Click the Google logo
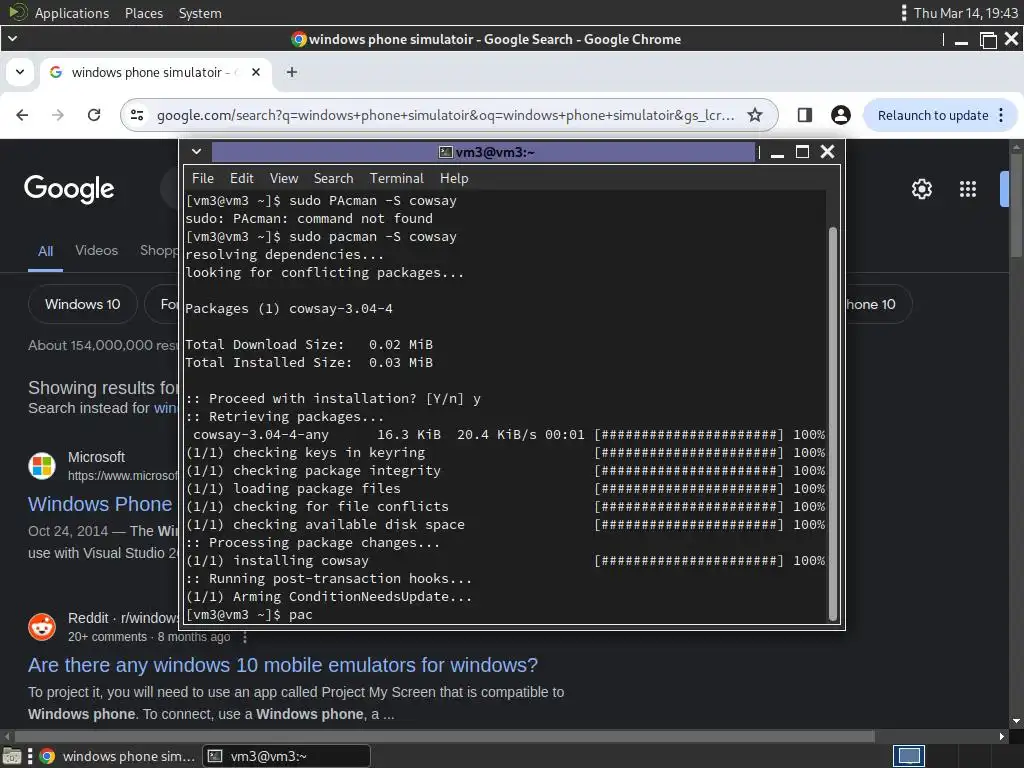 (69, 189)
